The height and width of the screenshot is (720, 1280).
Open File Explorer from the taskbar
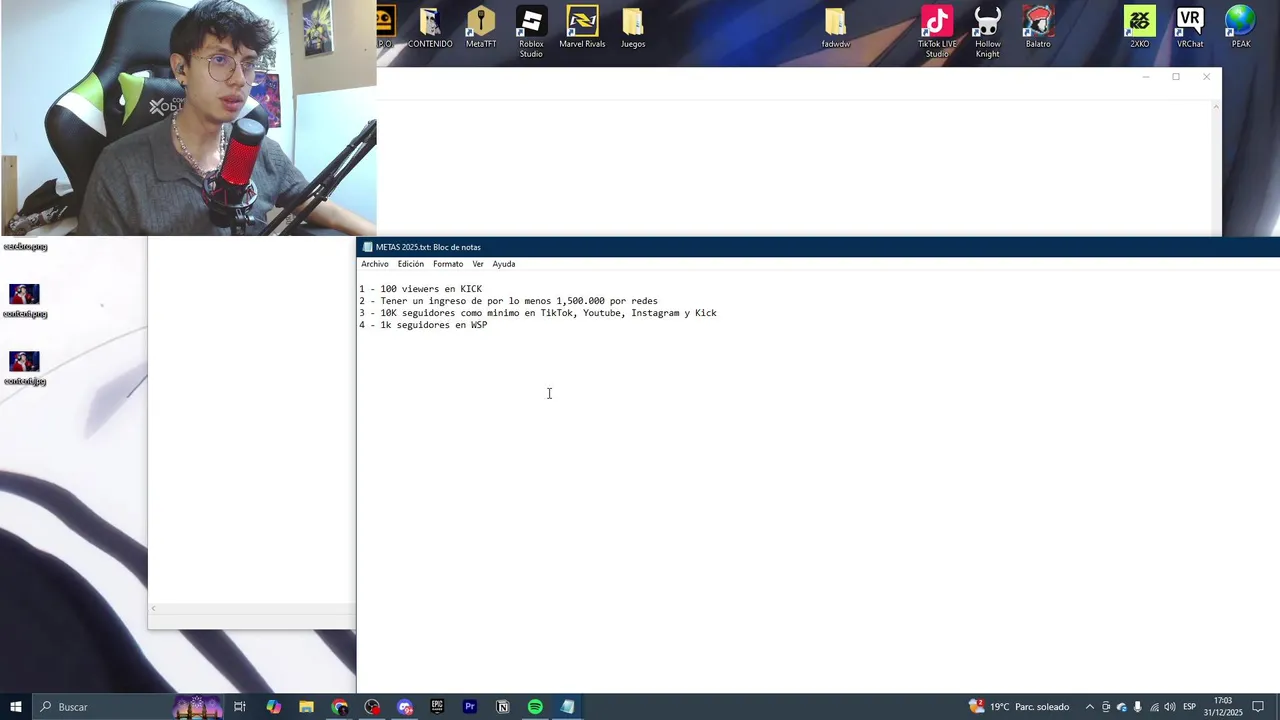306,707
